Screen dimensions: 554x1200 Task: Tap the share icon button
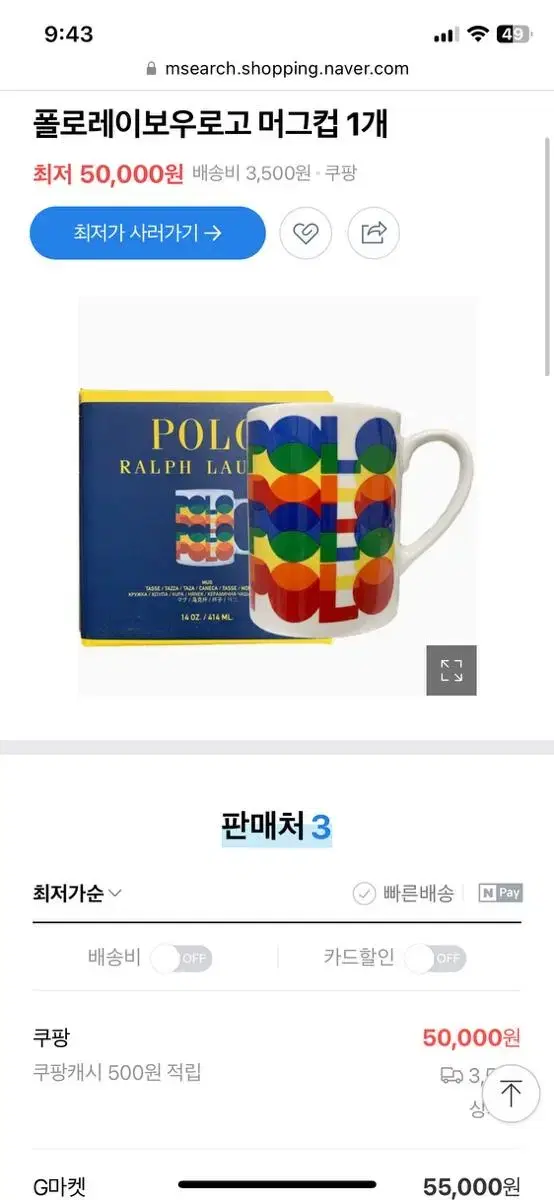click(x=373, y=233)
